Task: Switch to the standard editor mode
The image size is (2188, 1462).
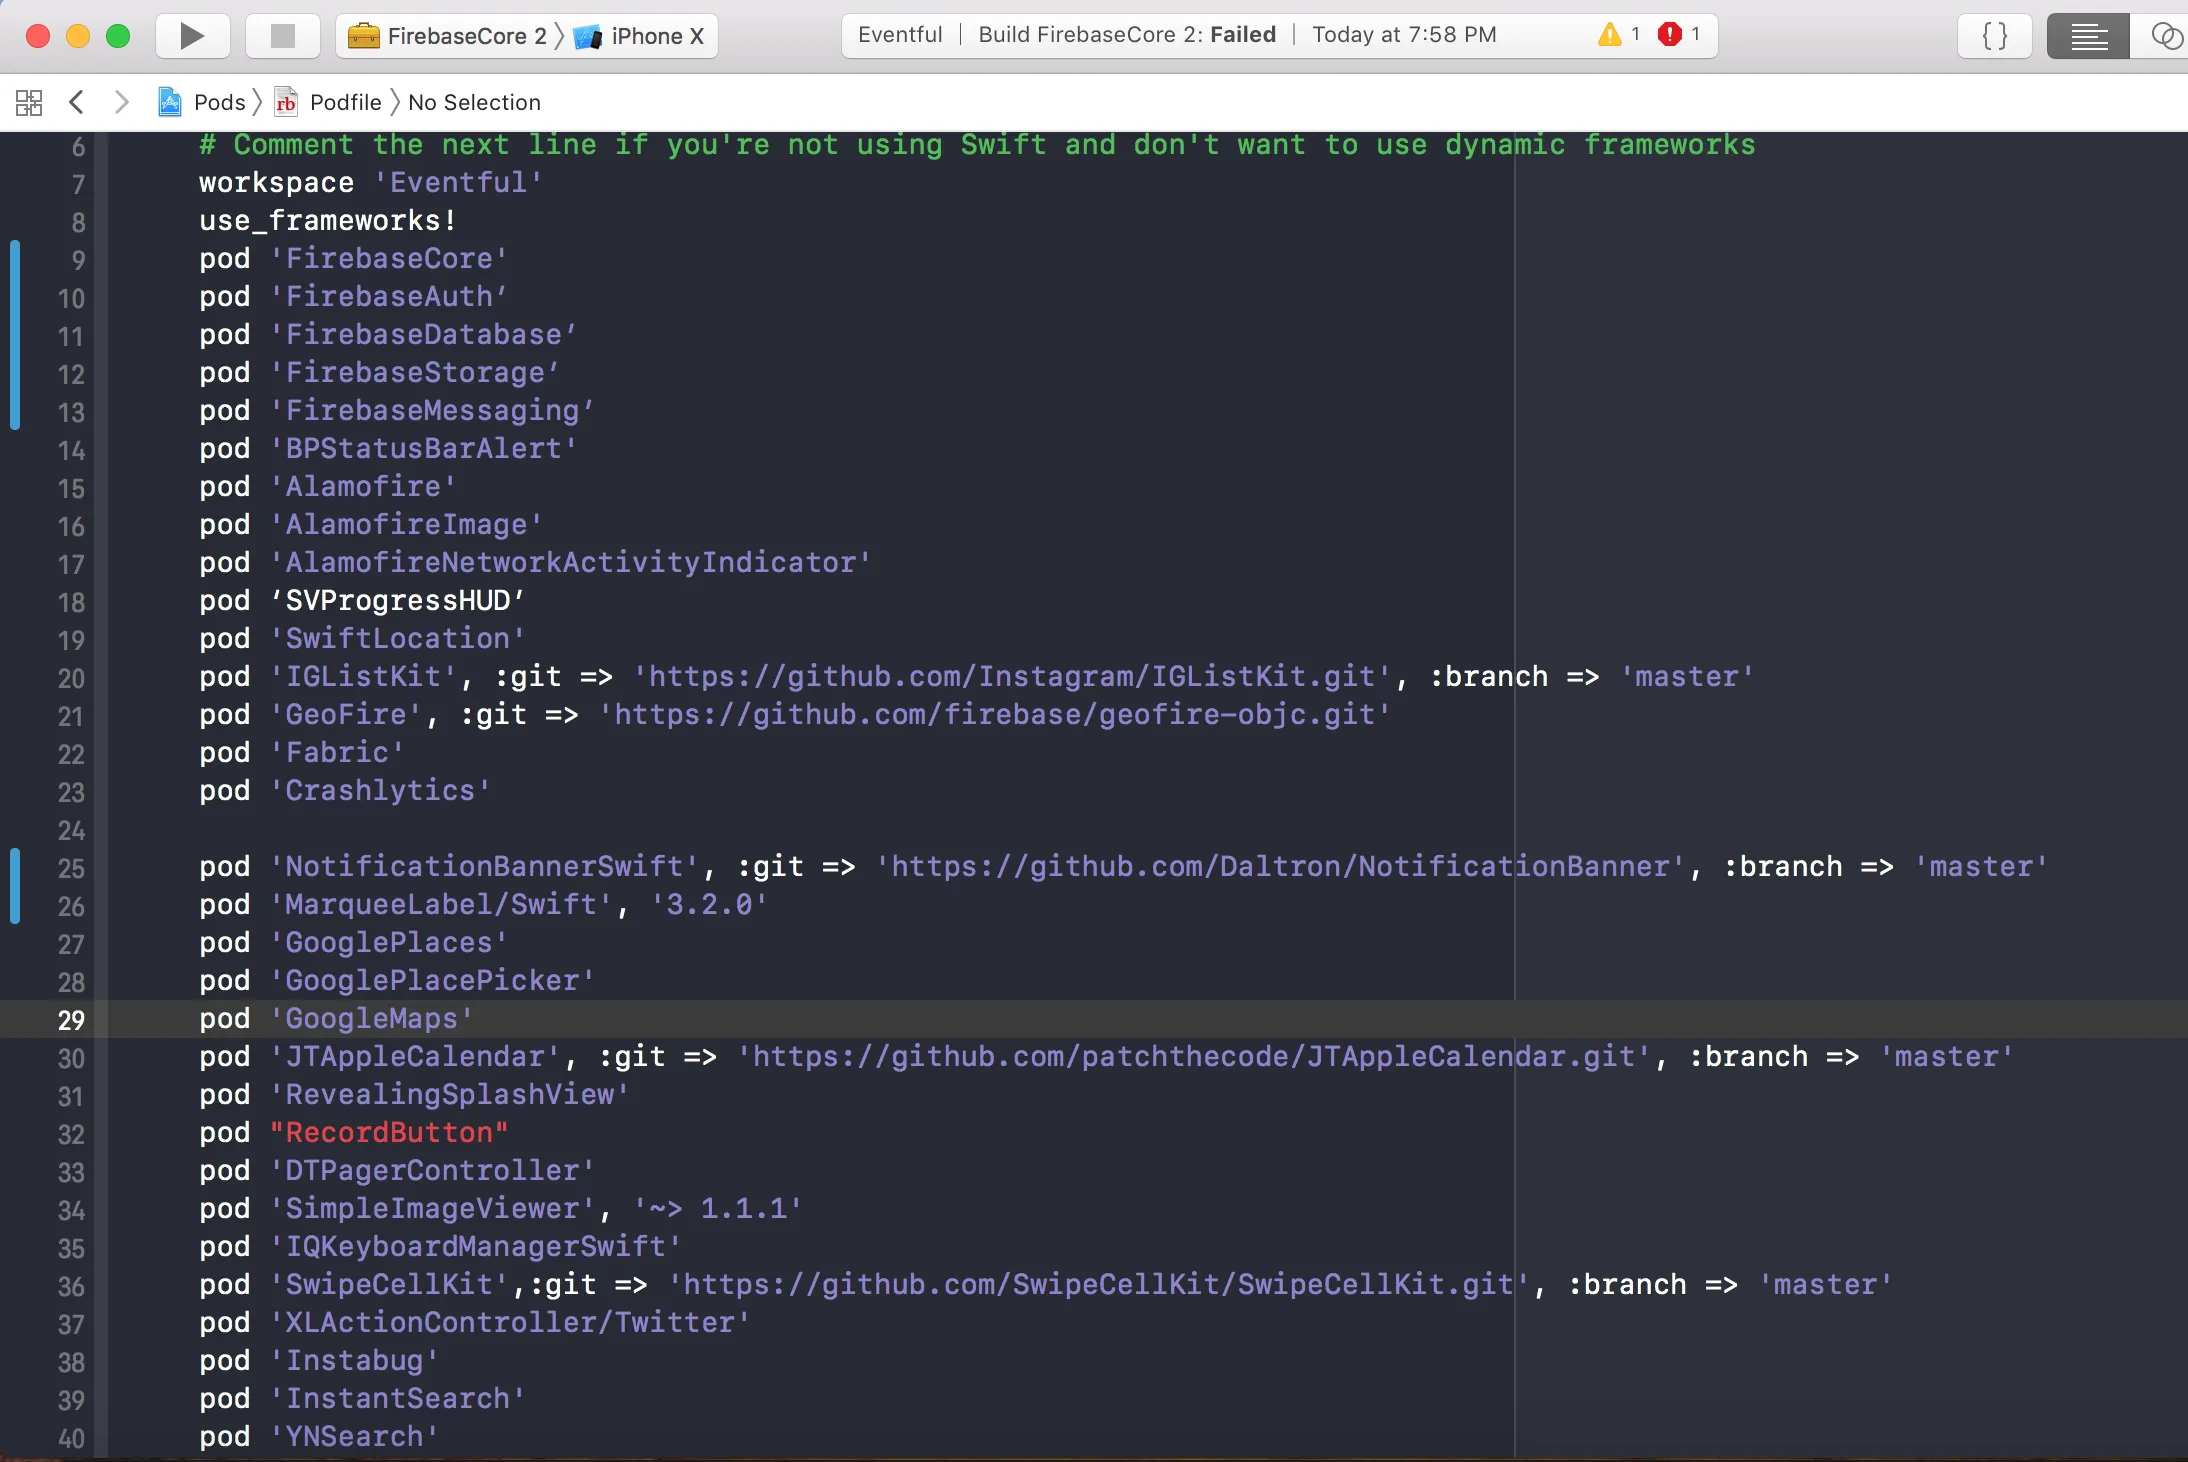Action: click(x=2088, y=36)
